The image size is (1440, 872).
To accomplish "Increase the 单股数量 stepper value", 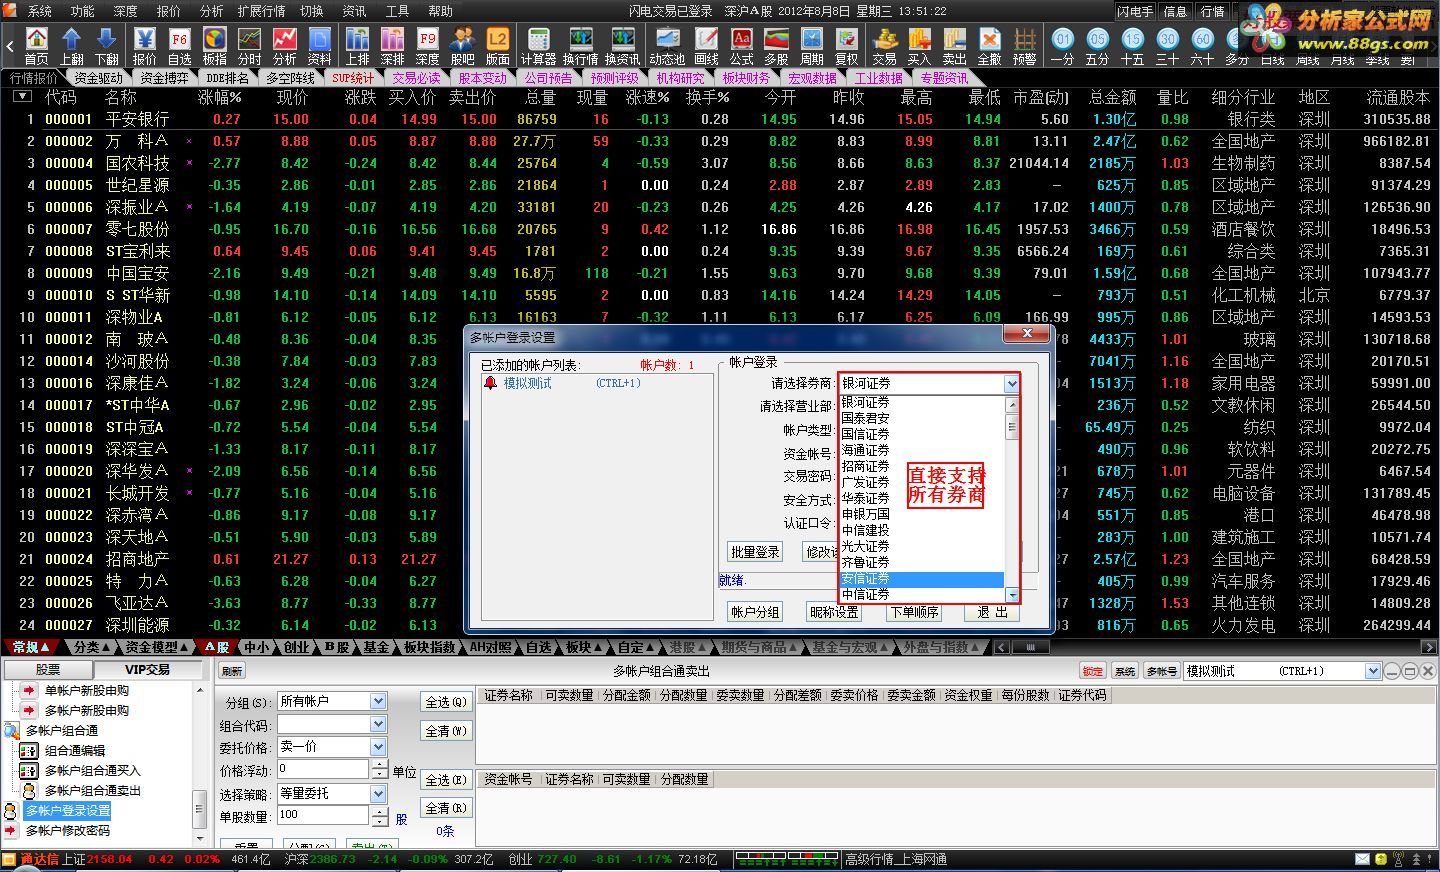I will [380, 810].
